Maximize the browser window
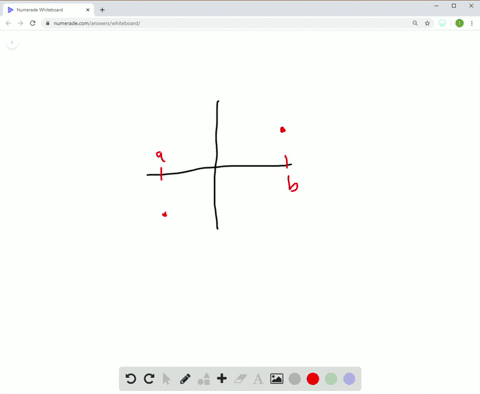Screen dimensions: 480x394 tap(454, 6)
